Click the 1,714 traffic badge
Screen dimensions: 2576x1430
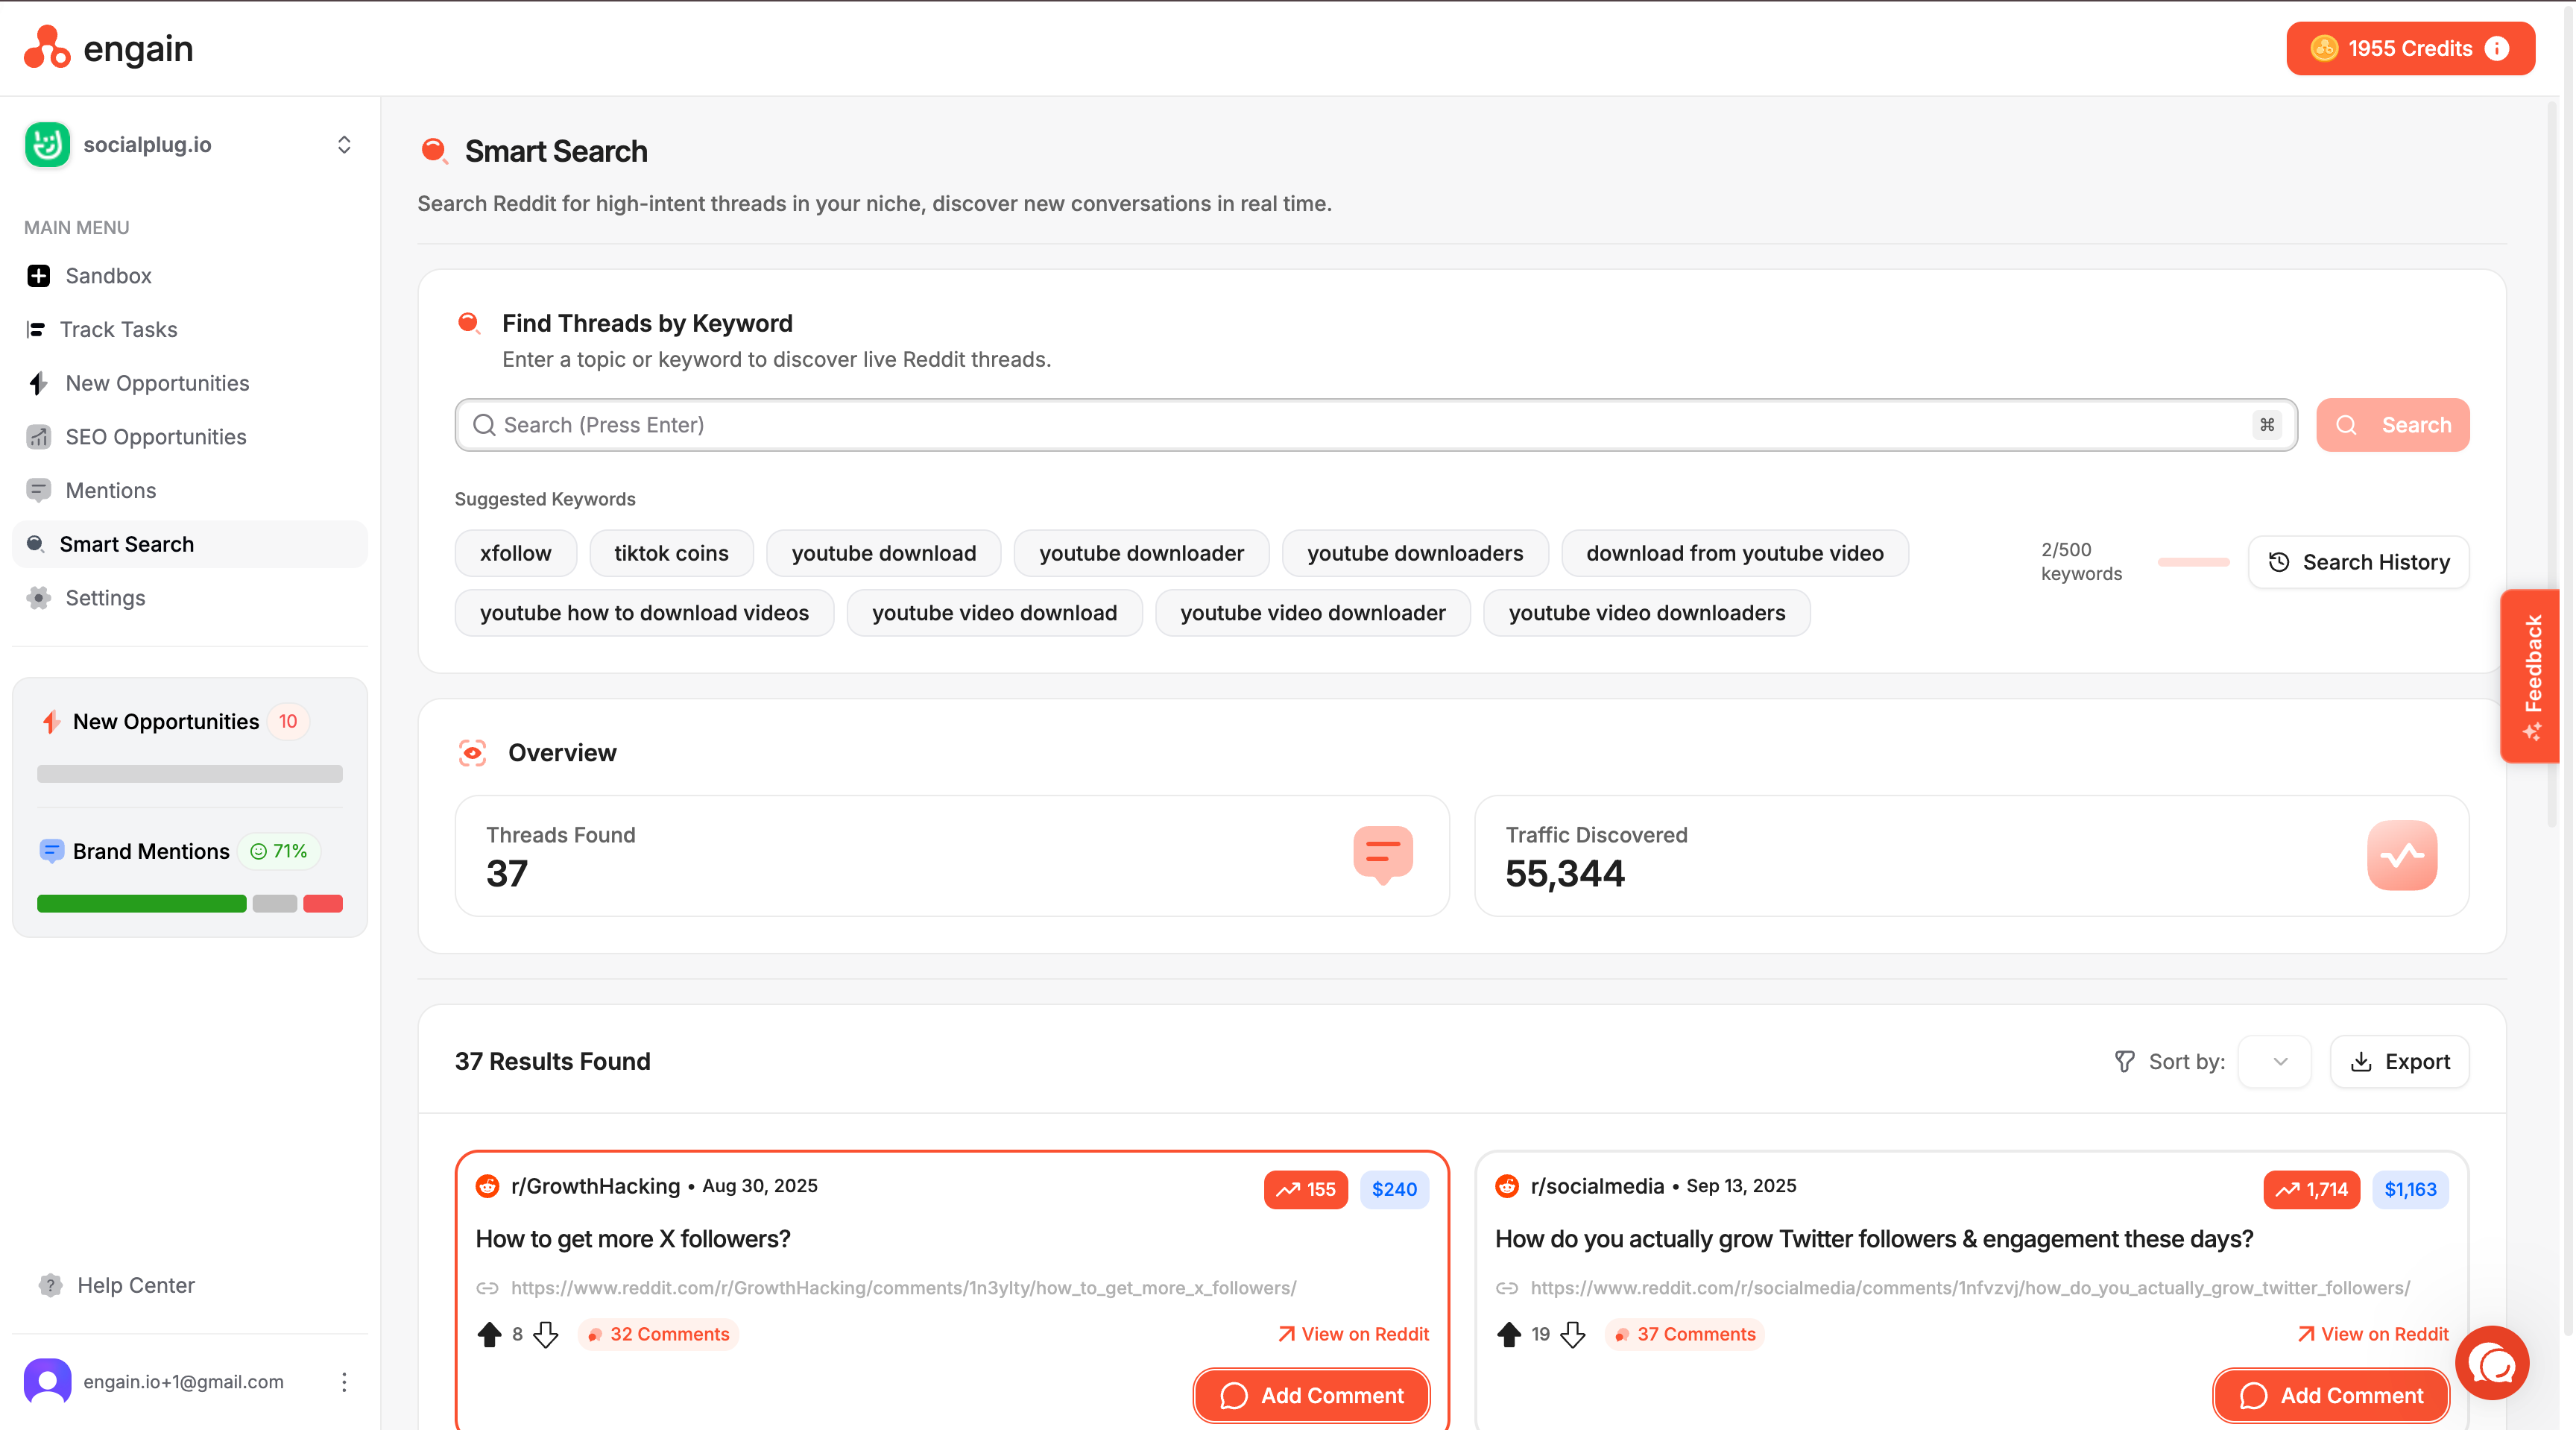(x=2312, y=1189)
